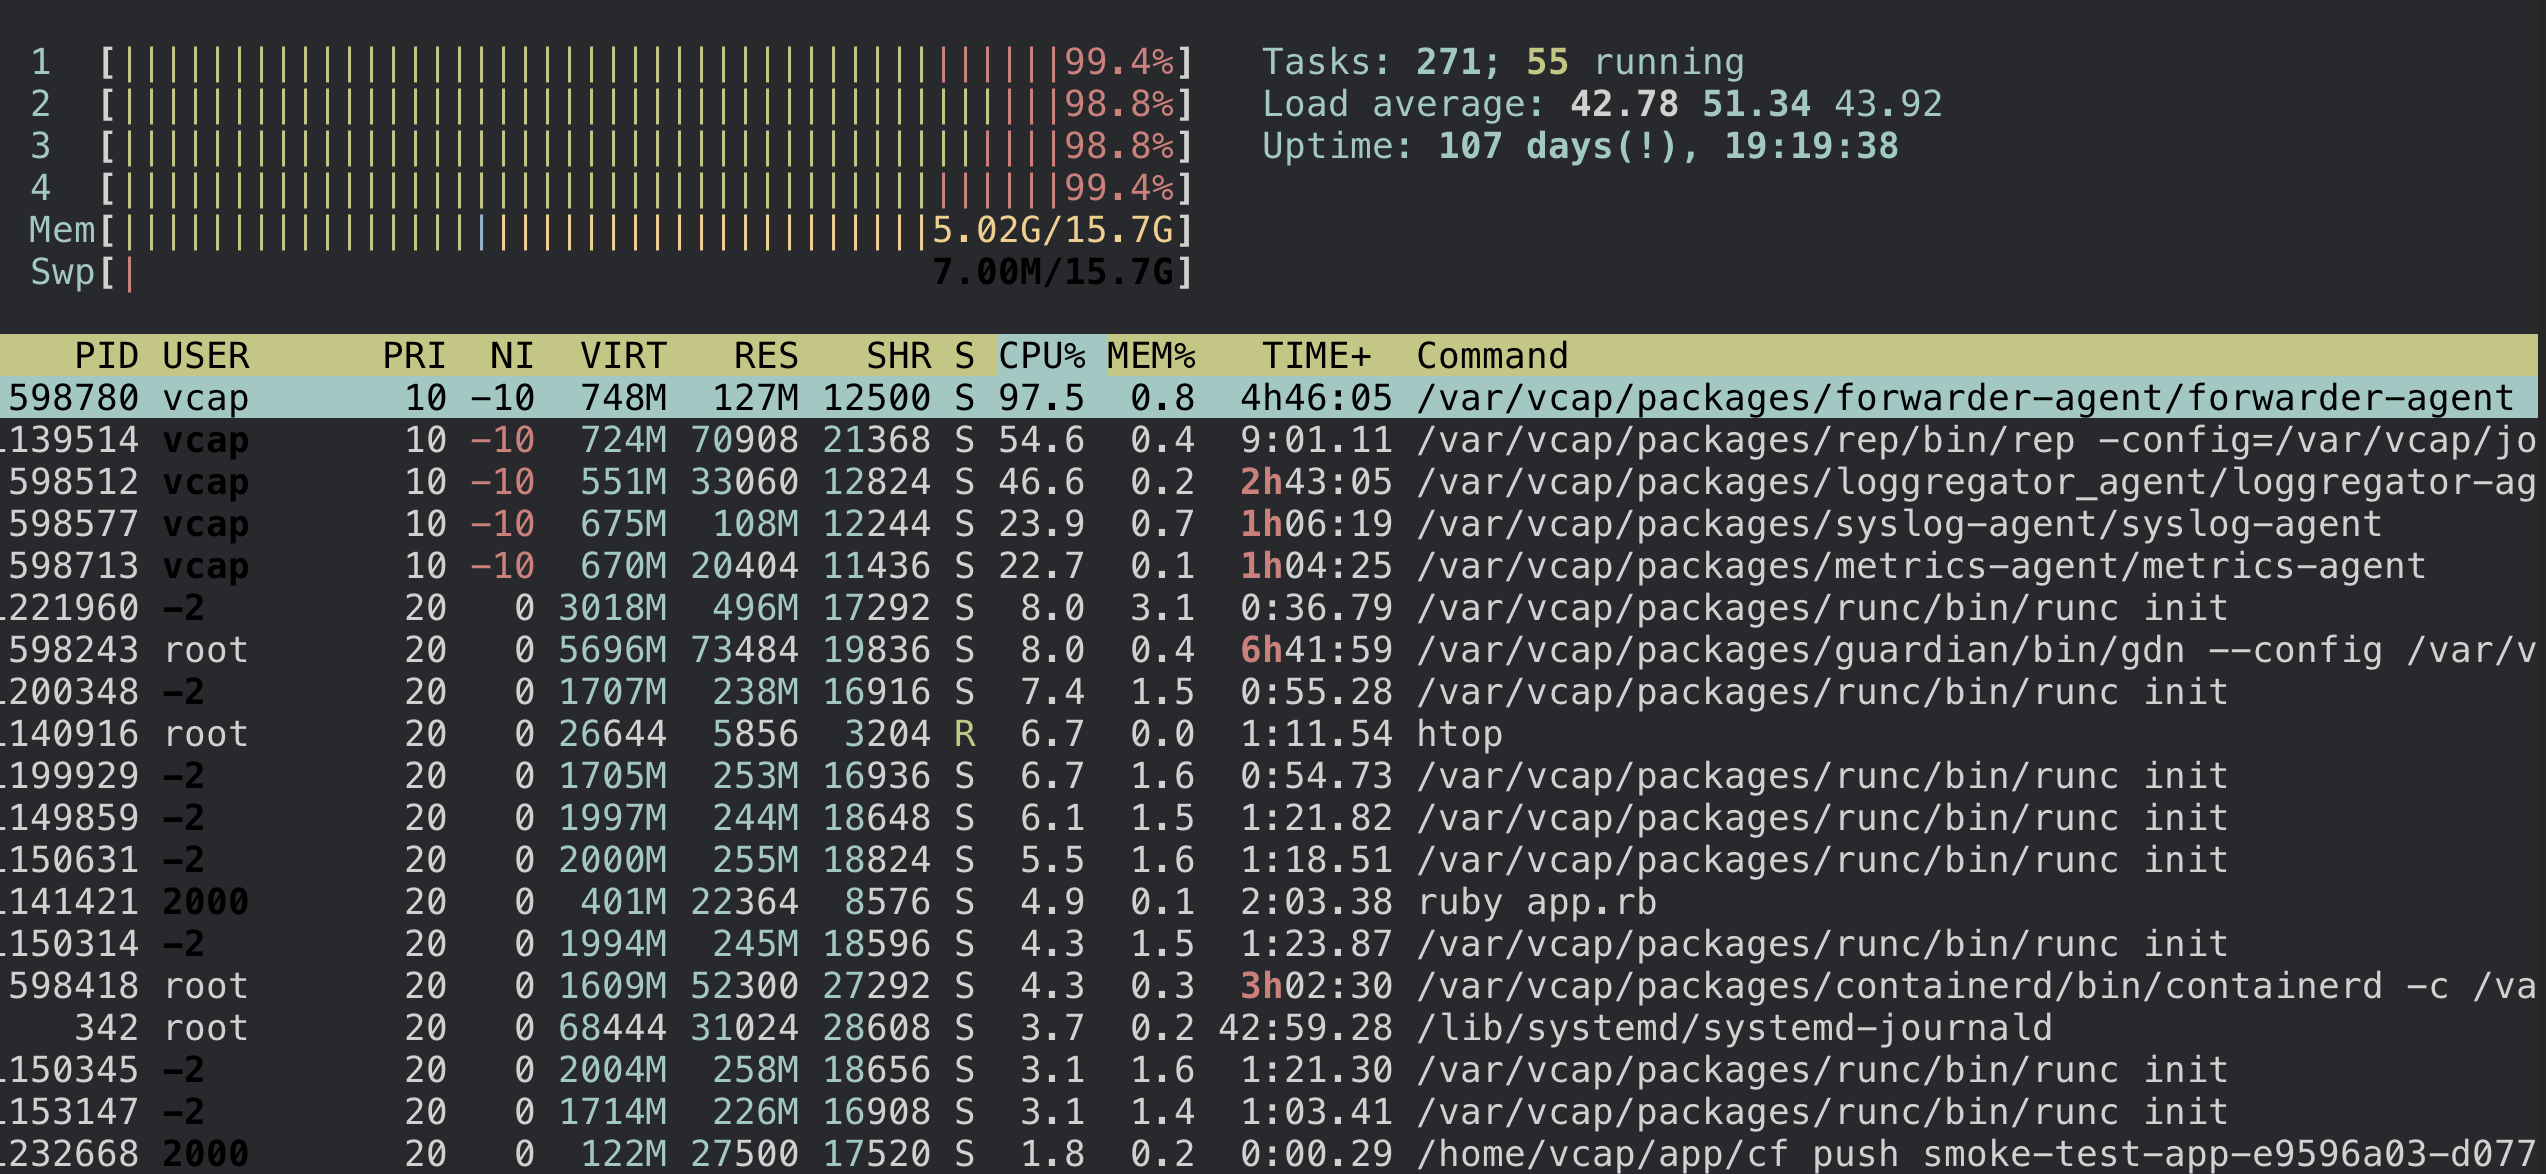Click the VIRT column header

622,356
